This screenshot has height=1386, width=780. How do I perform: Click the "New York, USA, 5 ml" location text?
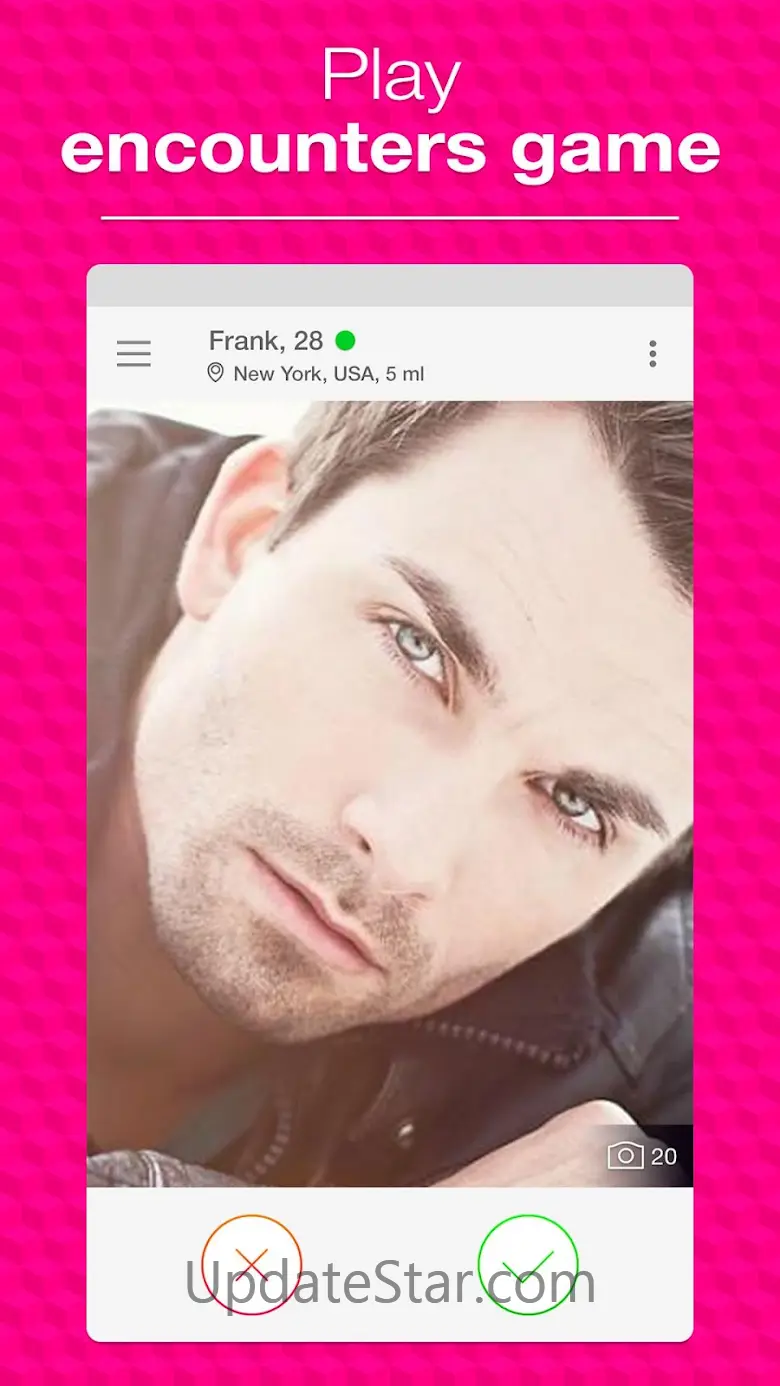[x=329, y=374]
